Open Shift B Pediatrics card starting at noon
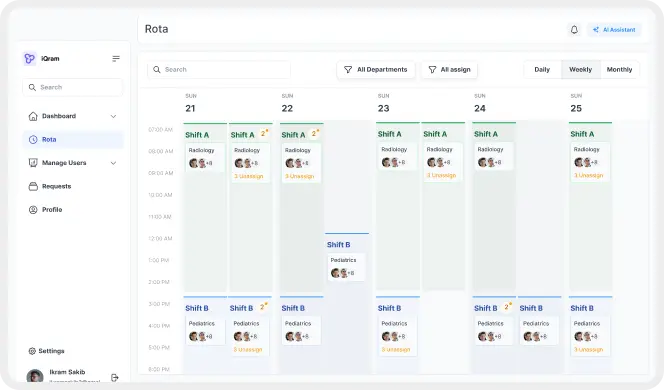 click(346, 267)
